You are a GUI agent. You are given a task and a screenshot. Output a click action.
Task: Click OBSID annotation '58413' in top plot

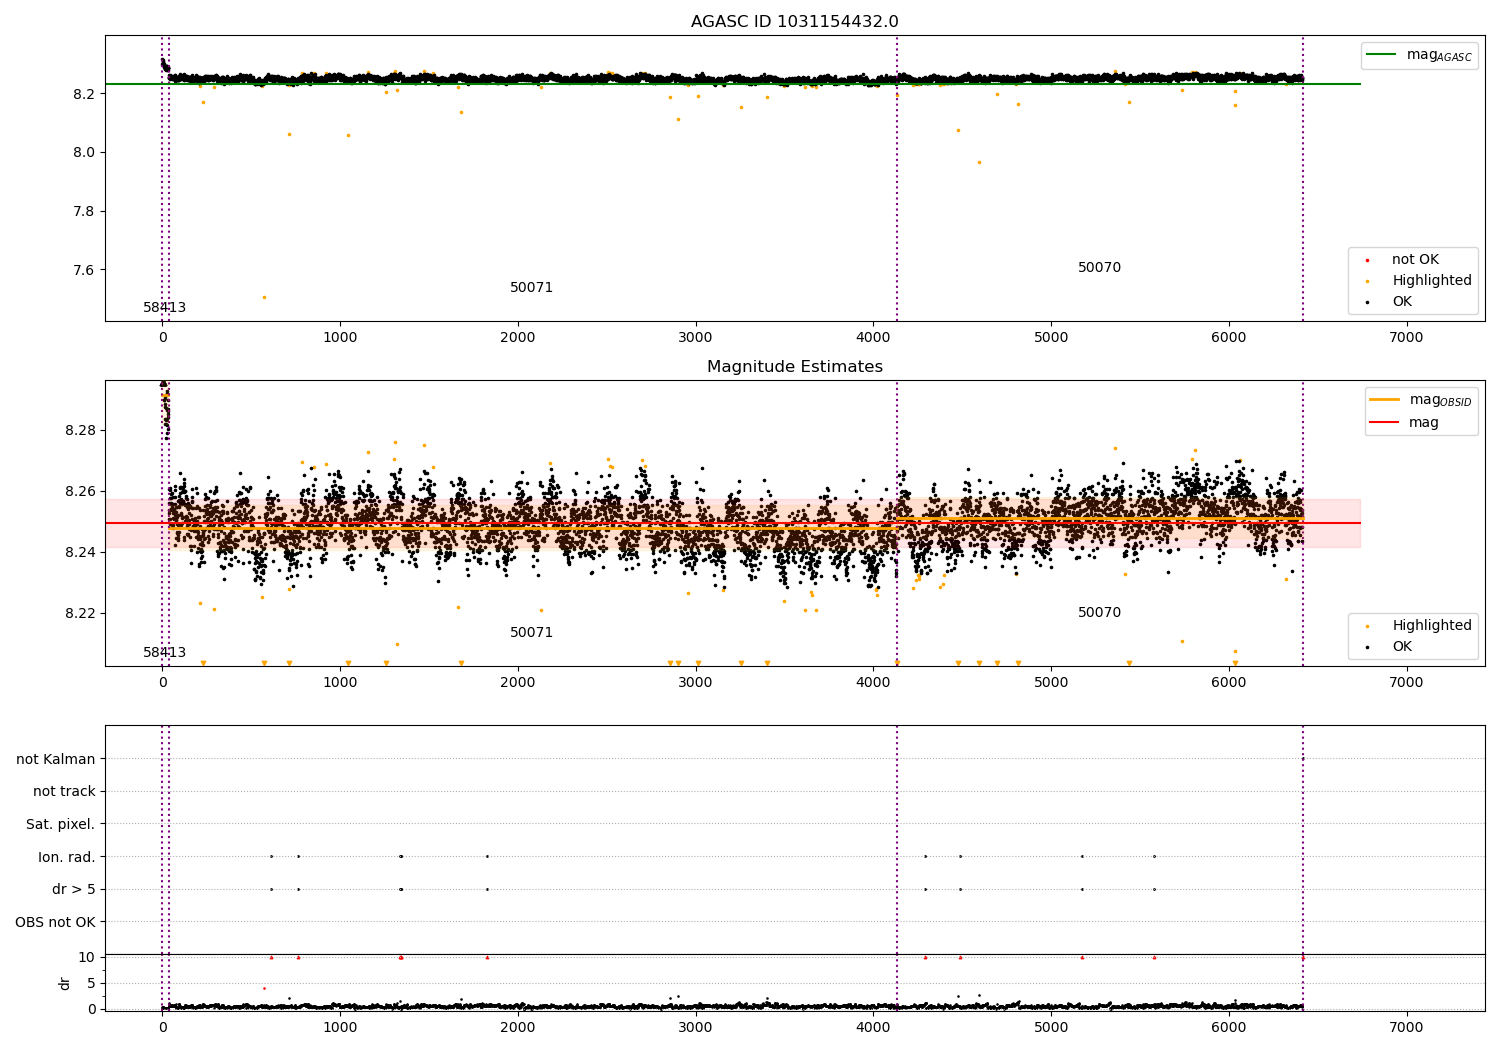164,308
